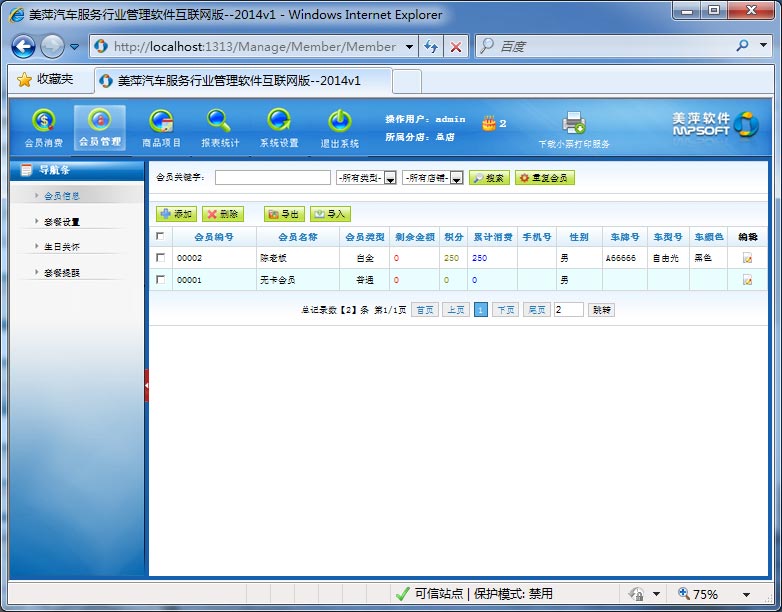Select 套餐设置 in the navigation sidebar
Screen dimensions: 782x612
(62, 221)
